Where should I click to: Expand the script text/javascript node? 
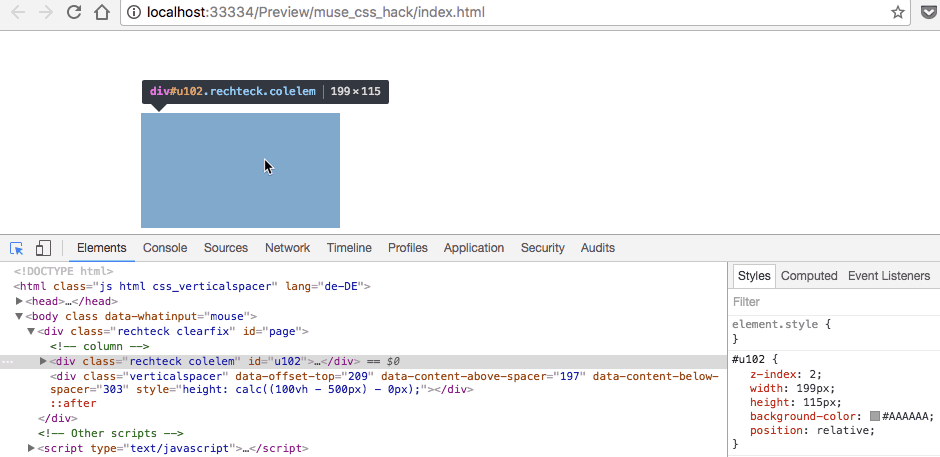31,448
